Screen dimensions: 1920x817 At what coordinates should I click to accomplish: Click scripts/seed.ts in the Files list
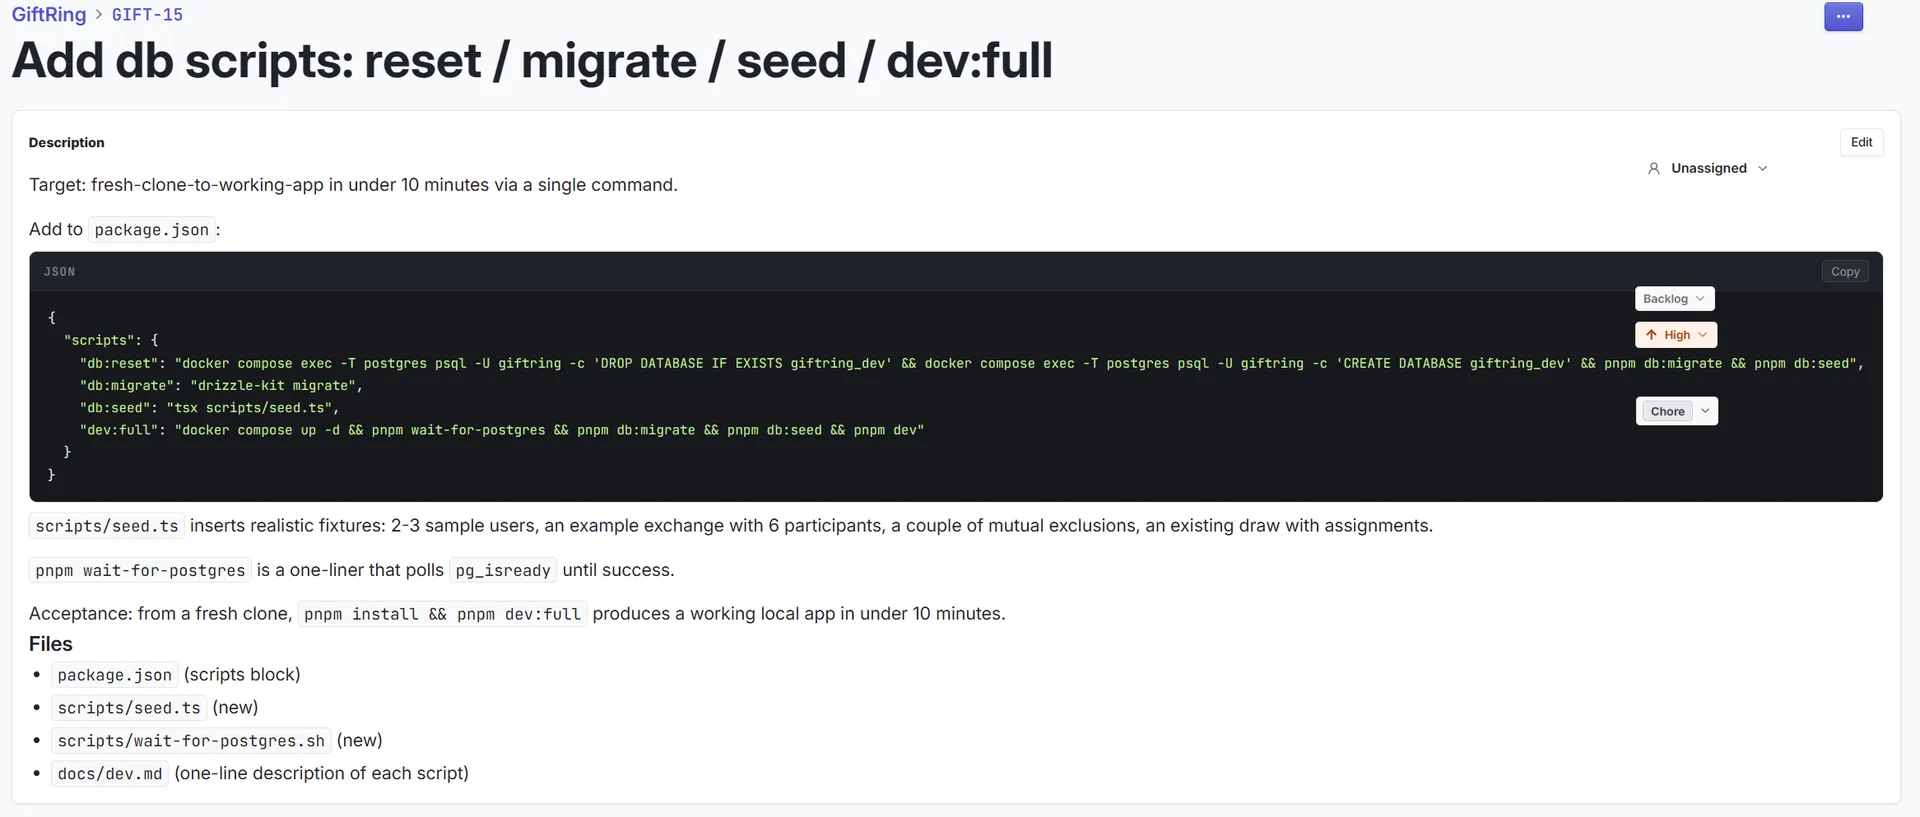pyautogui.click(x=129, y=708)
